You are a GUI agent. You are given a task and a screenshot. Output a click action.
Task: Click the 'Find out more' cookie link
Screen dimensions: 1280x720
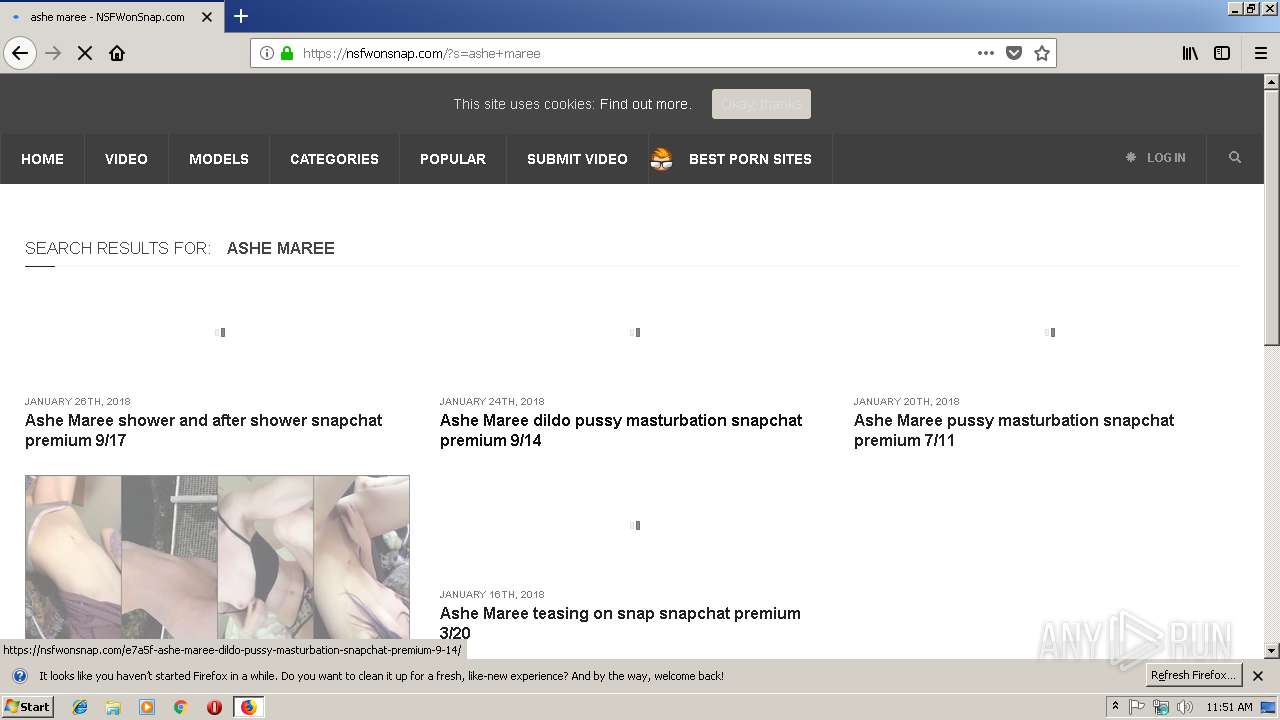click(x=645, y=104)
